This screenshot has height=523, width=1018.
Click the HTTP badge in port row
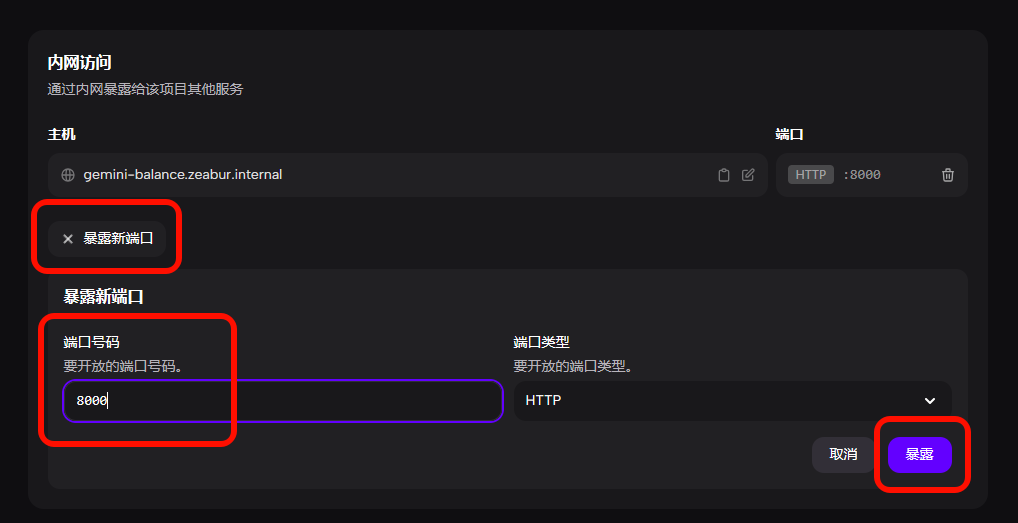[x=810, y=175]
